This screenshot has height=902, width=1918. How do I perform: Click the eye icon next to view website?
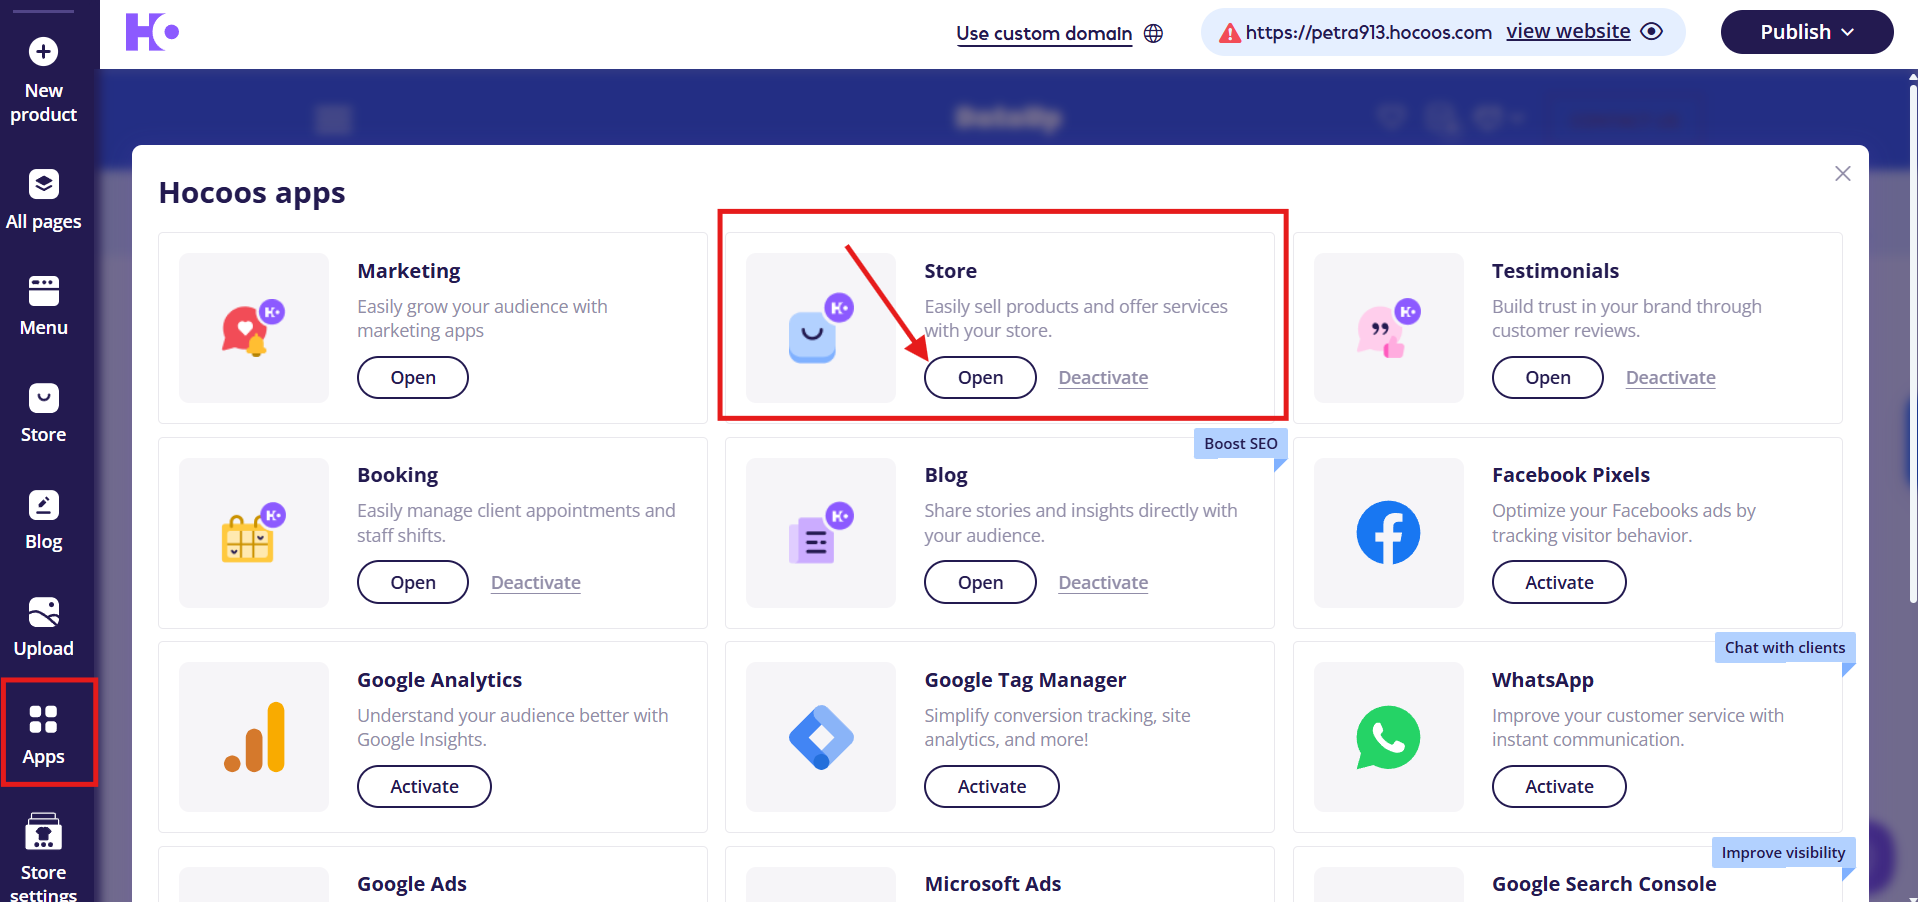[x=1652, y=31]
